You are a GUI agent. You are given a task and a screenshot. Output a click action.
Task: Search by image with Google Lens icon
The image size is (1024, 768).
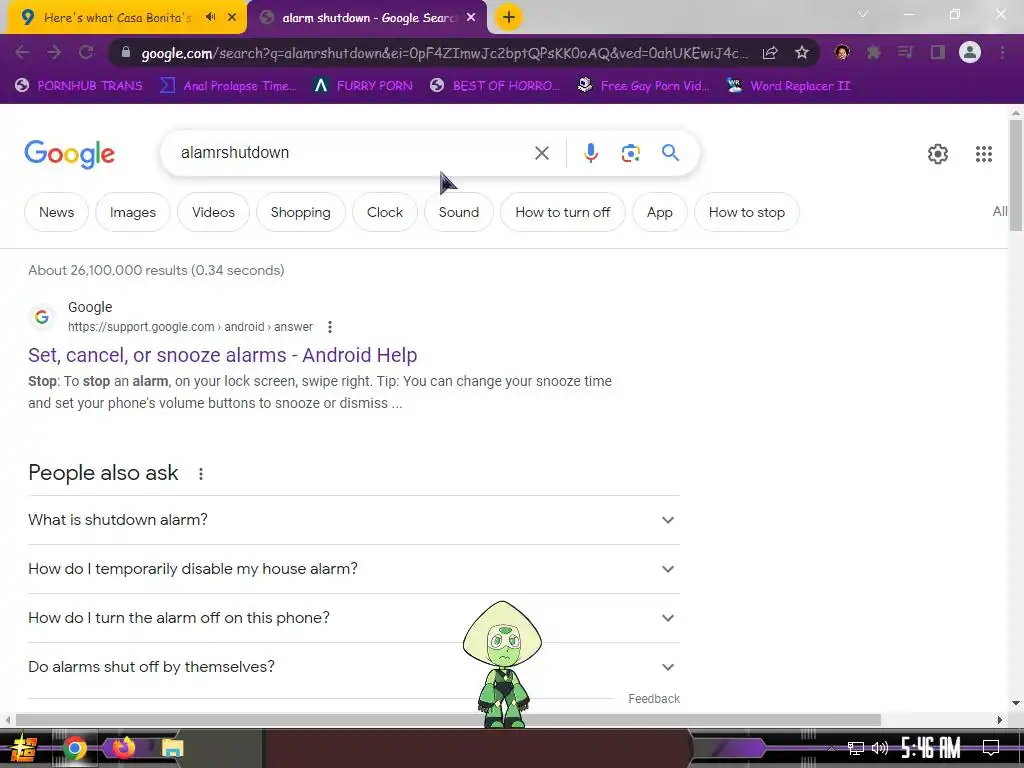(x=630, y=153)
